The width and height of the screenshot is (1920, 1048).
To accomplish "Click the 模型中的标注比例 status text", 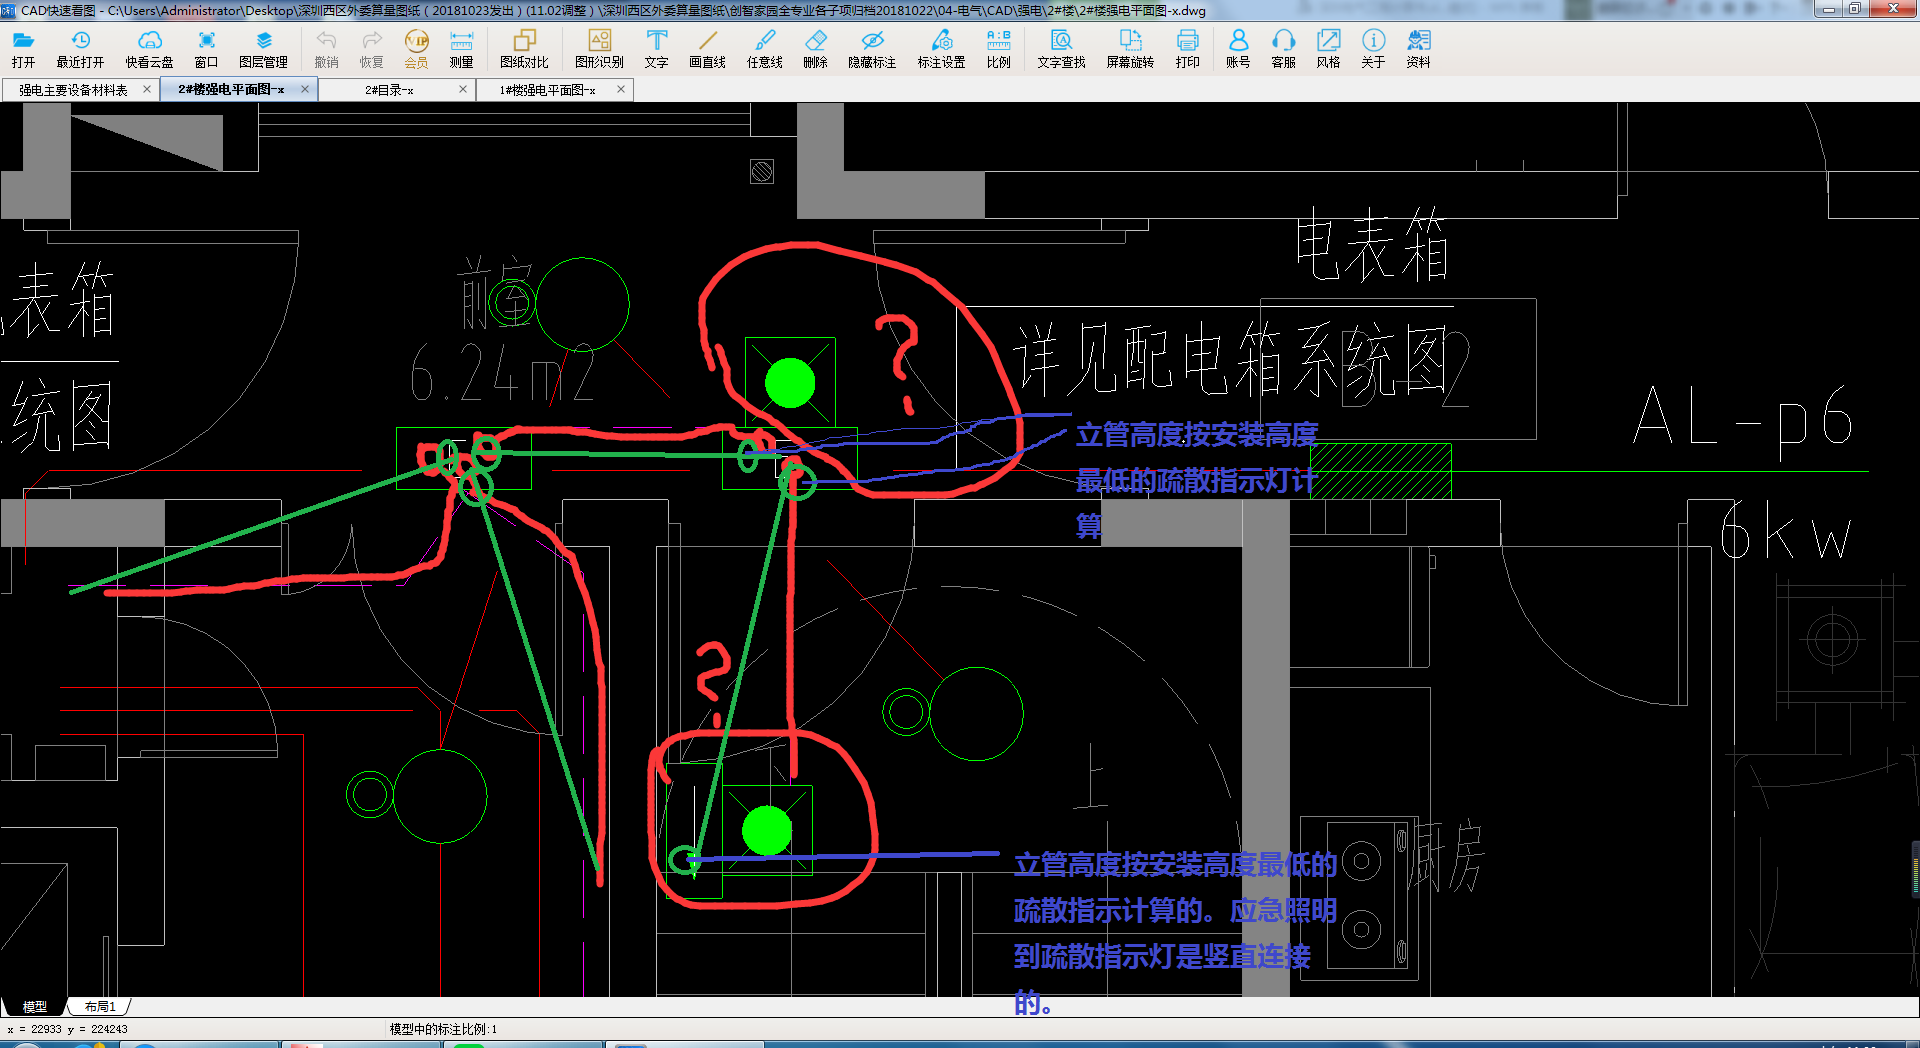I will coord(443,1029).
